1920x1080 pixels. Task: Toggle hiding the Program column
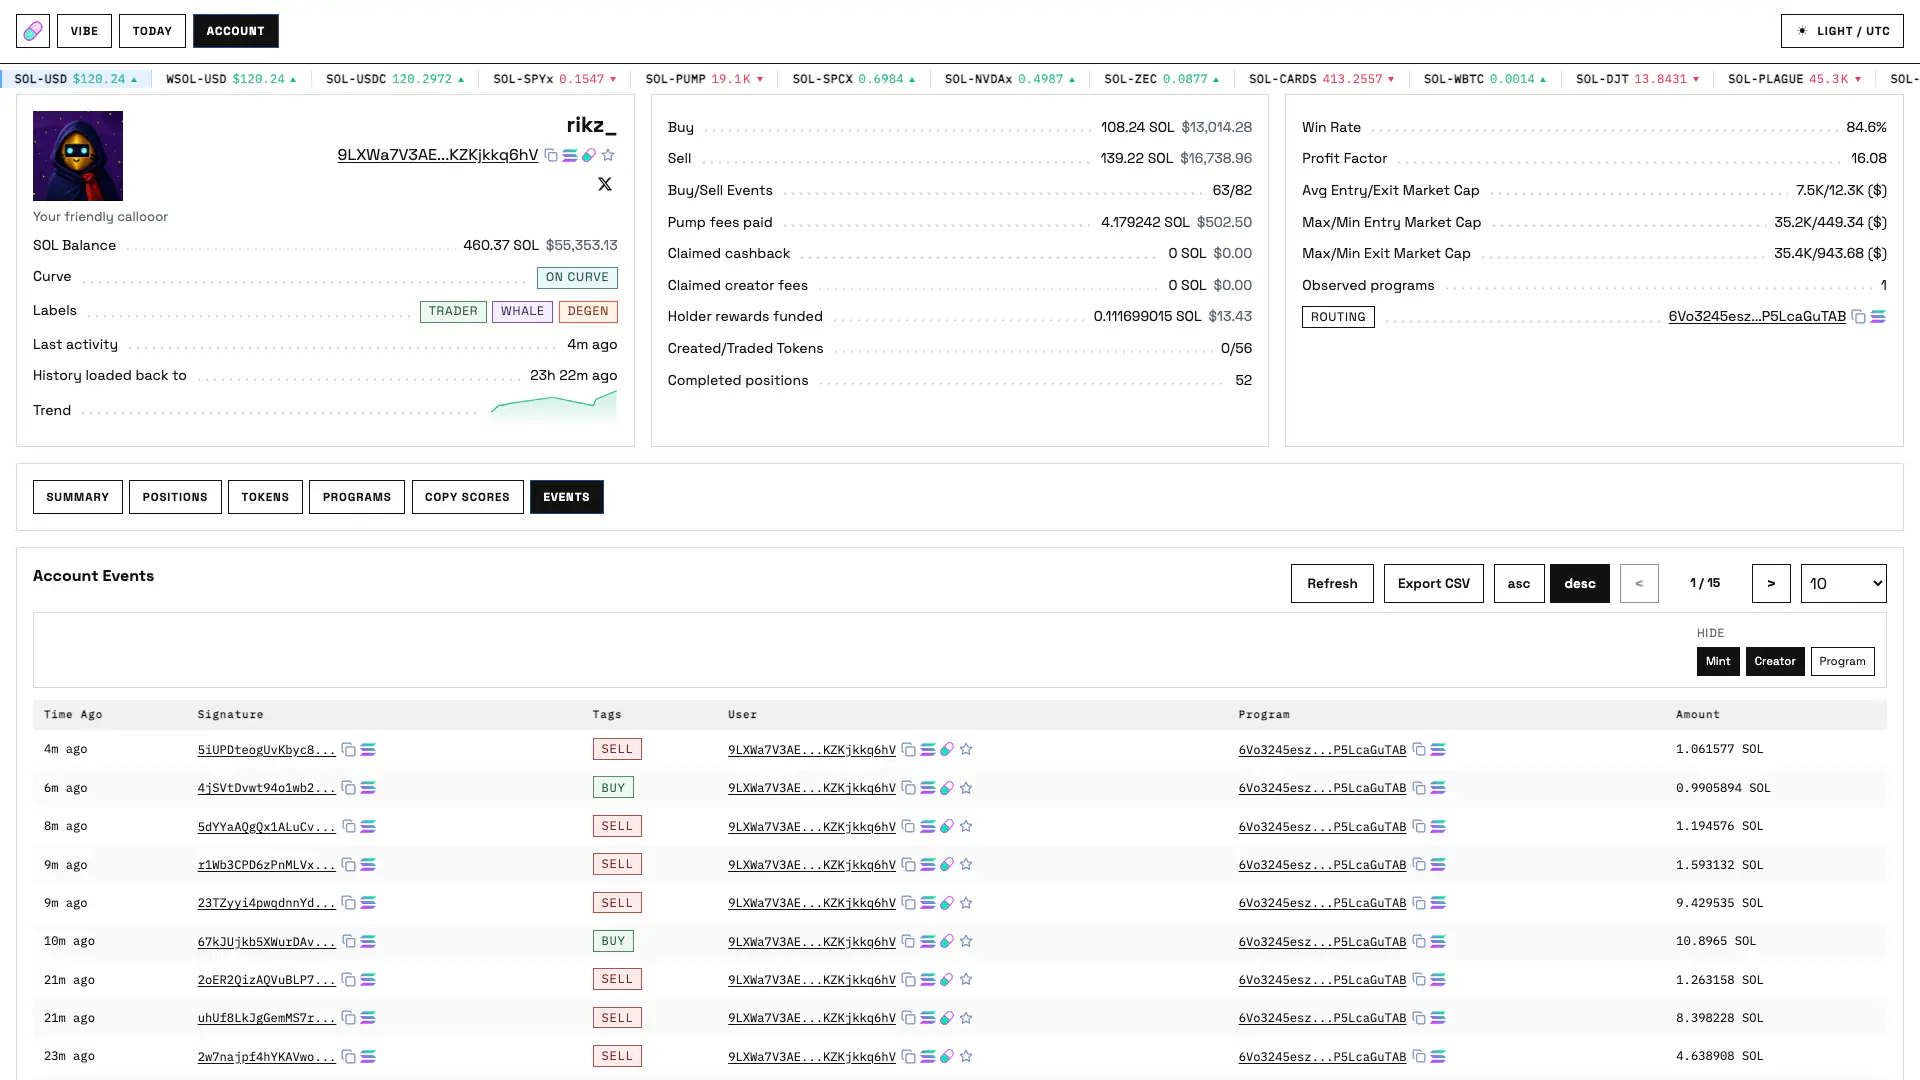point(1842,661)
